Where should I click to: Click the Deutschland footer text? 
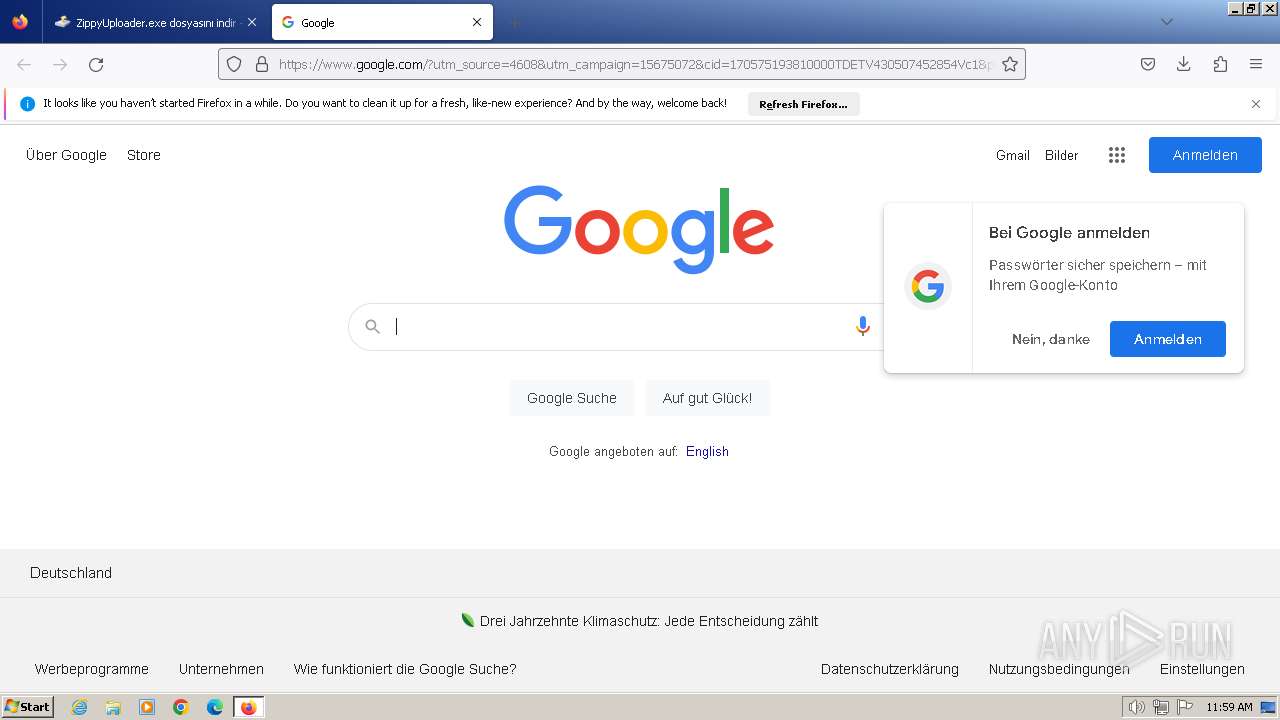click(x=71, y=573)
